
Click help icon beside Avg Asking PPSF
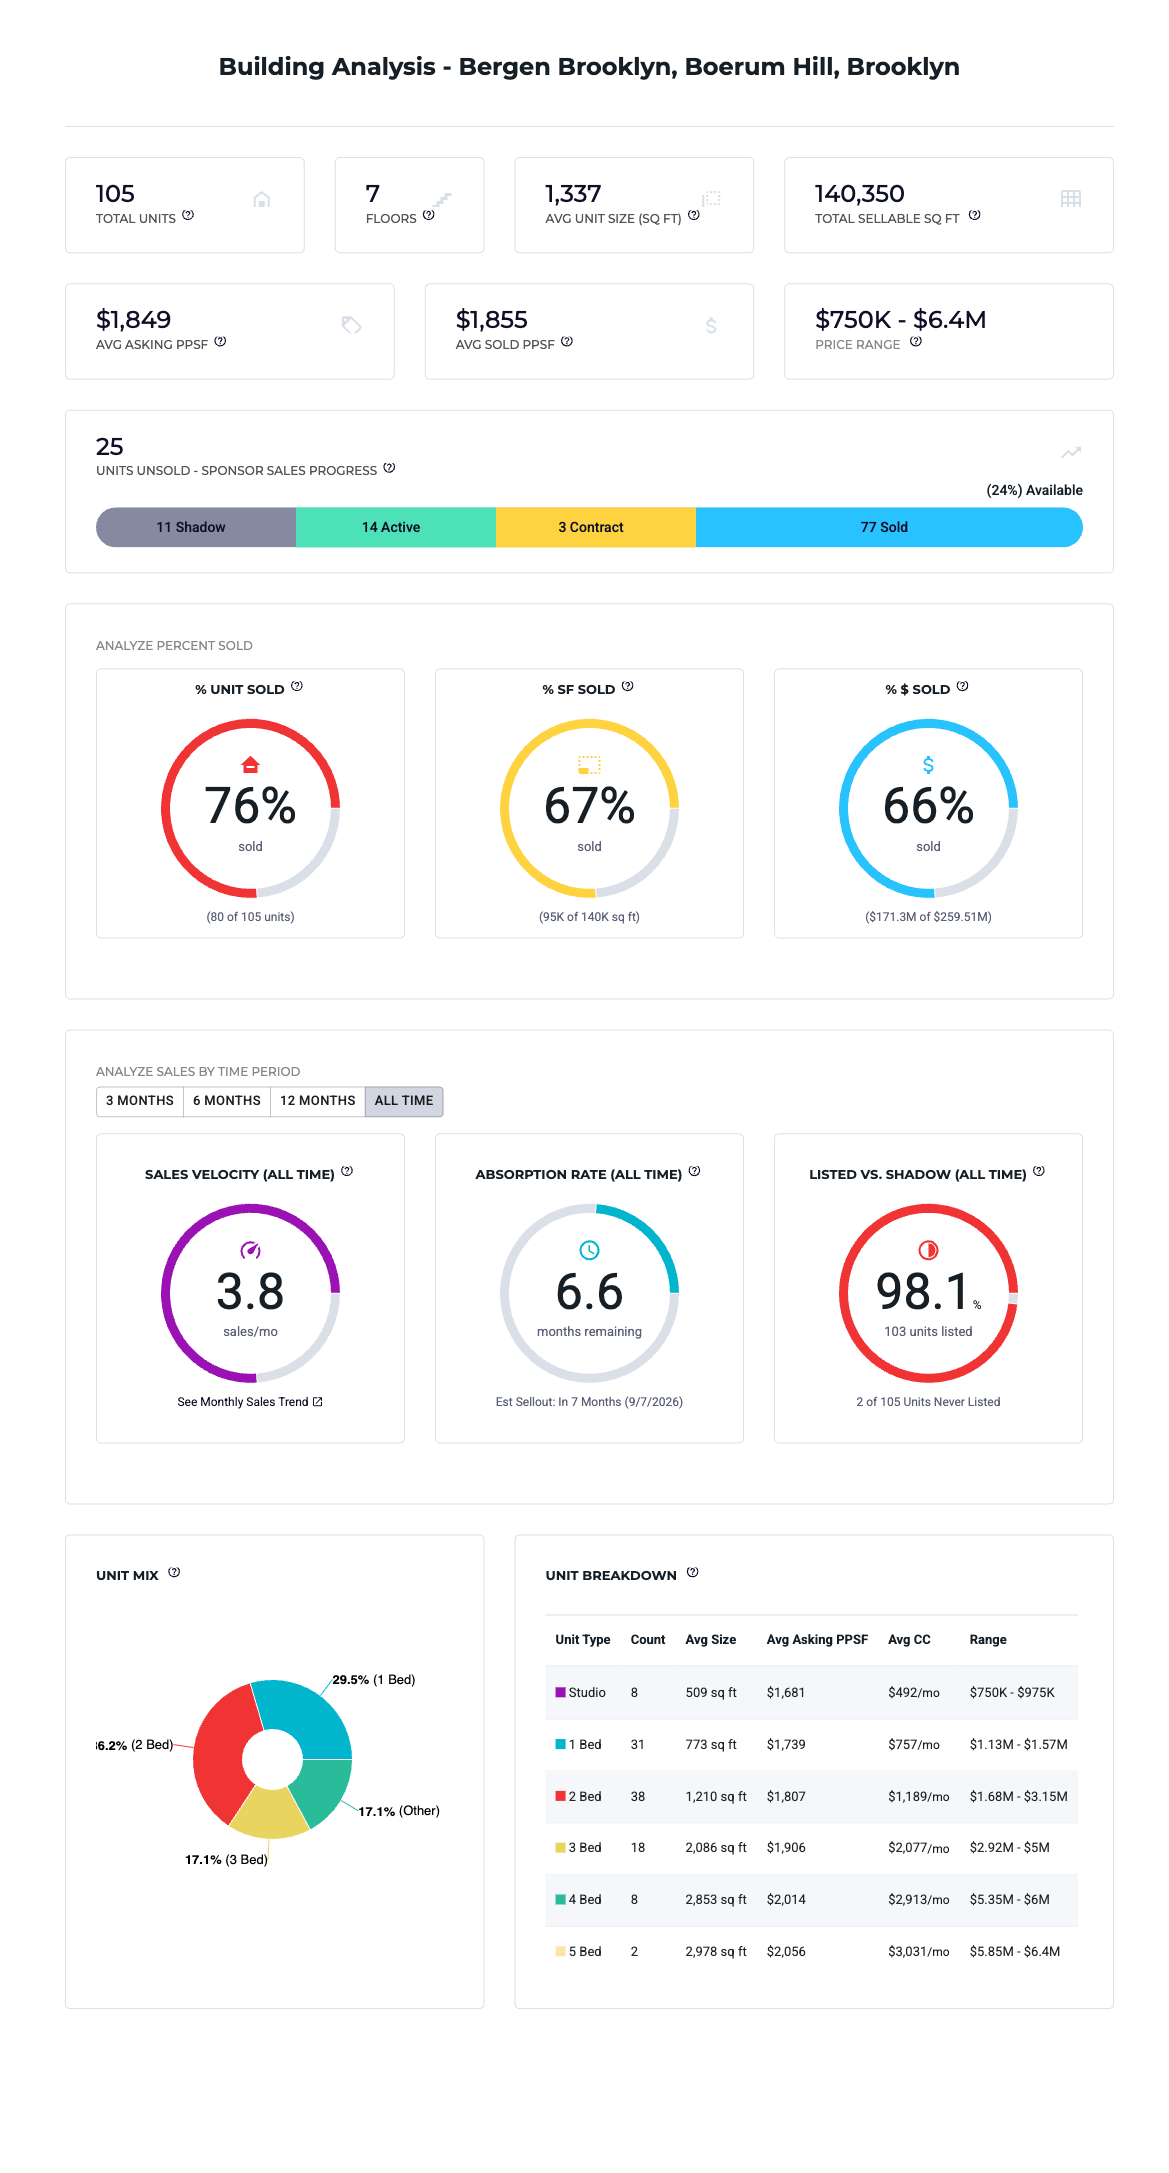(x=220, y=341)
